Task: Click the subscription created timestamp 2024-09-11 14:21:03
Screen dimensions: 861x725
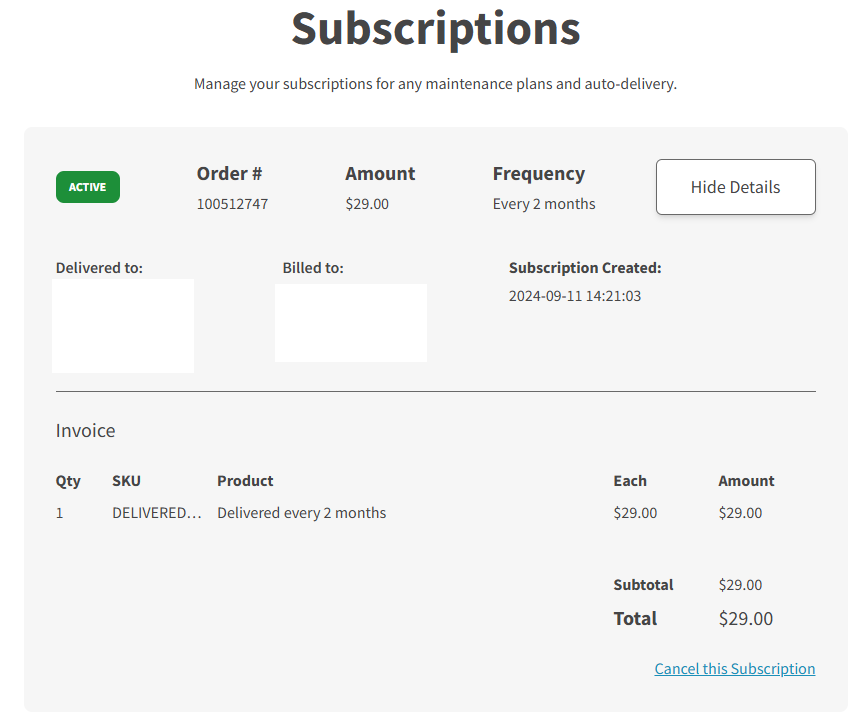Action: pyautogui.click(x=574, y=296)
